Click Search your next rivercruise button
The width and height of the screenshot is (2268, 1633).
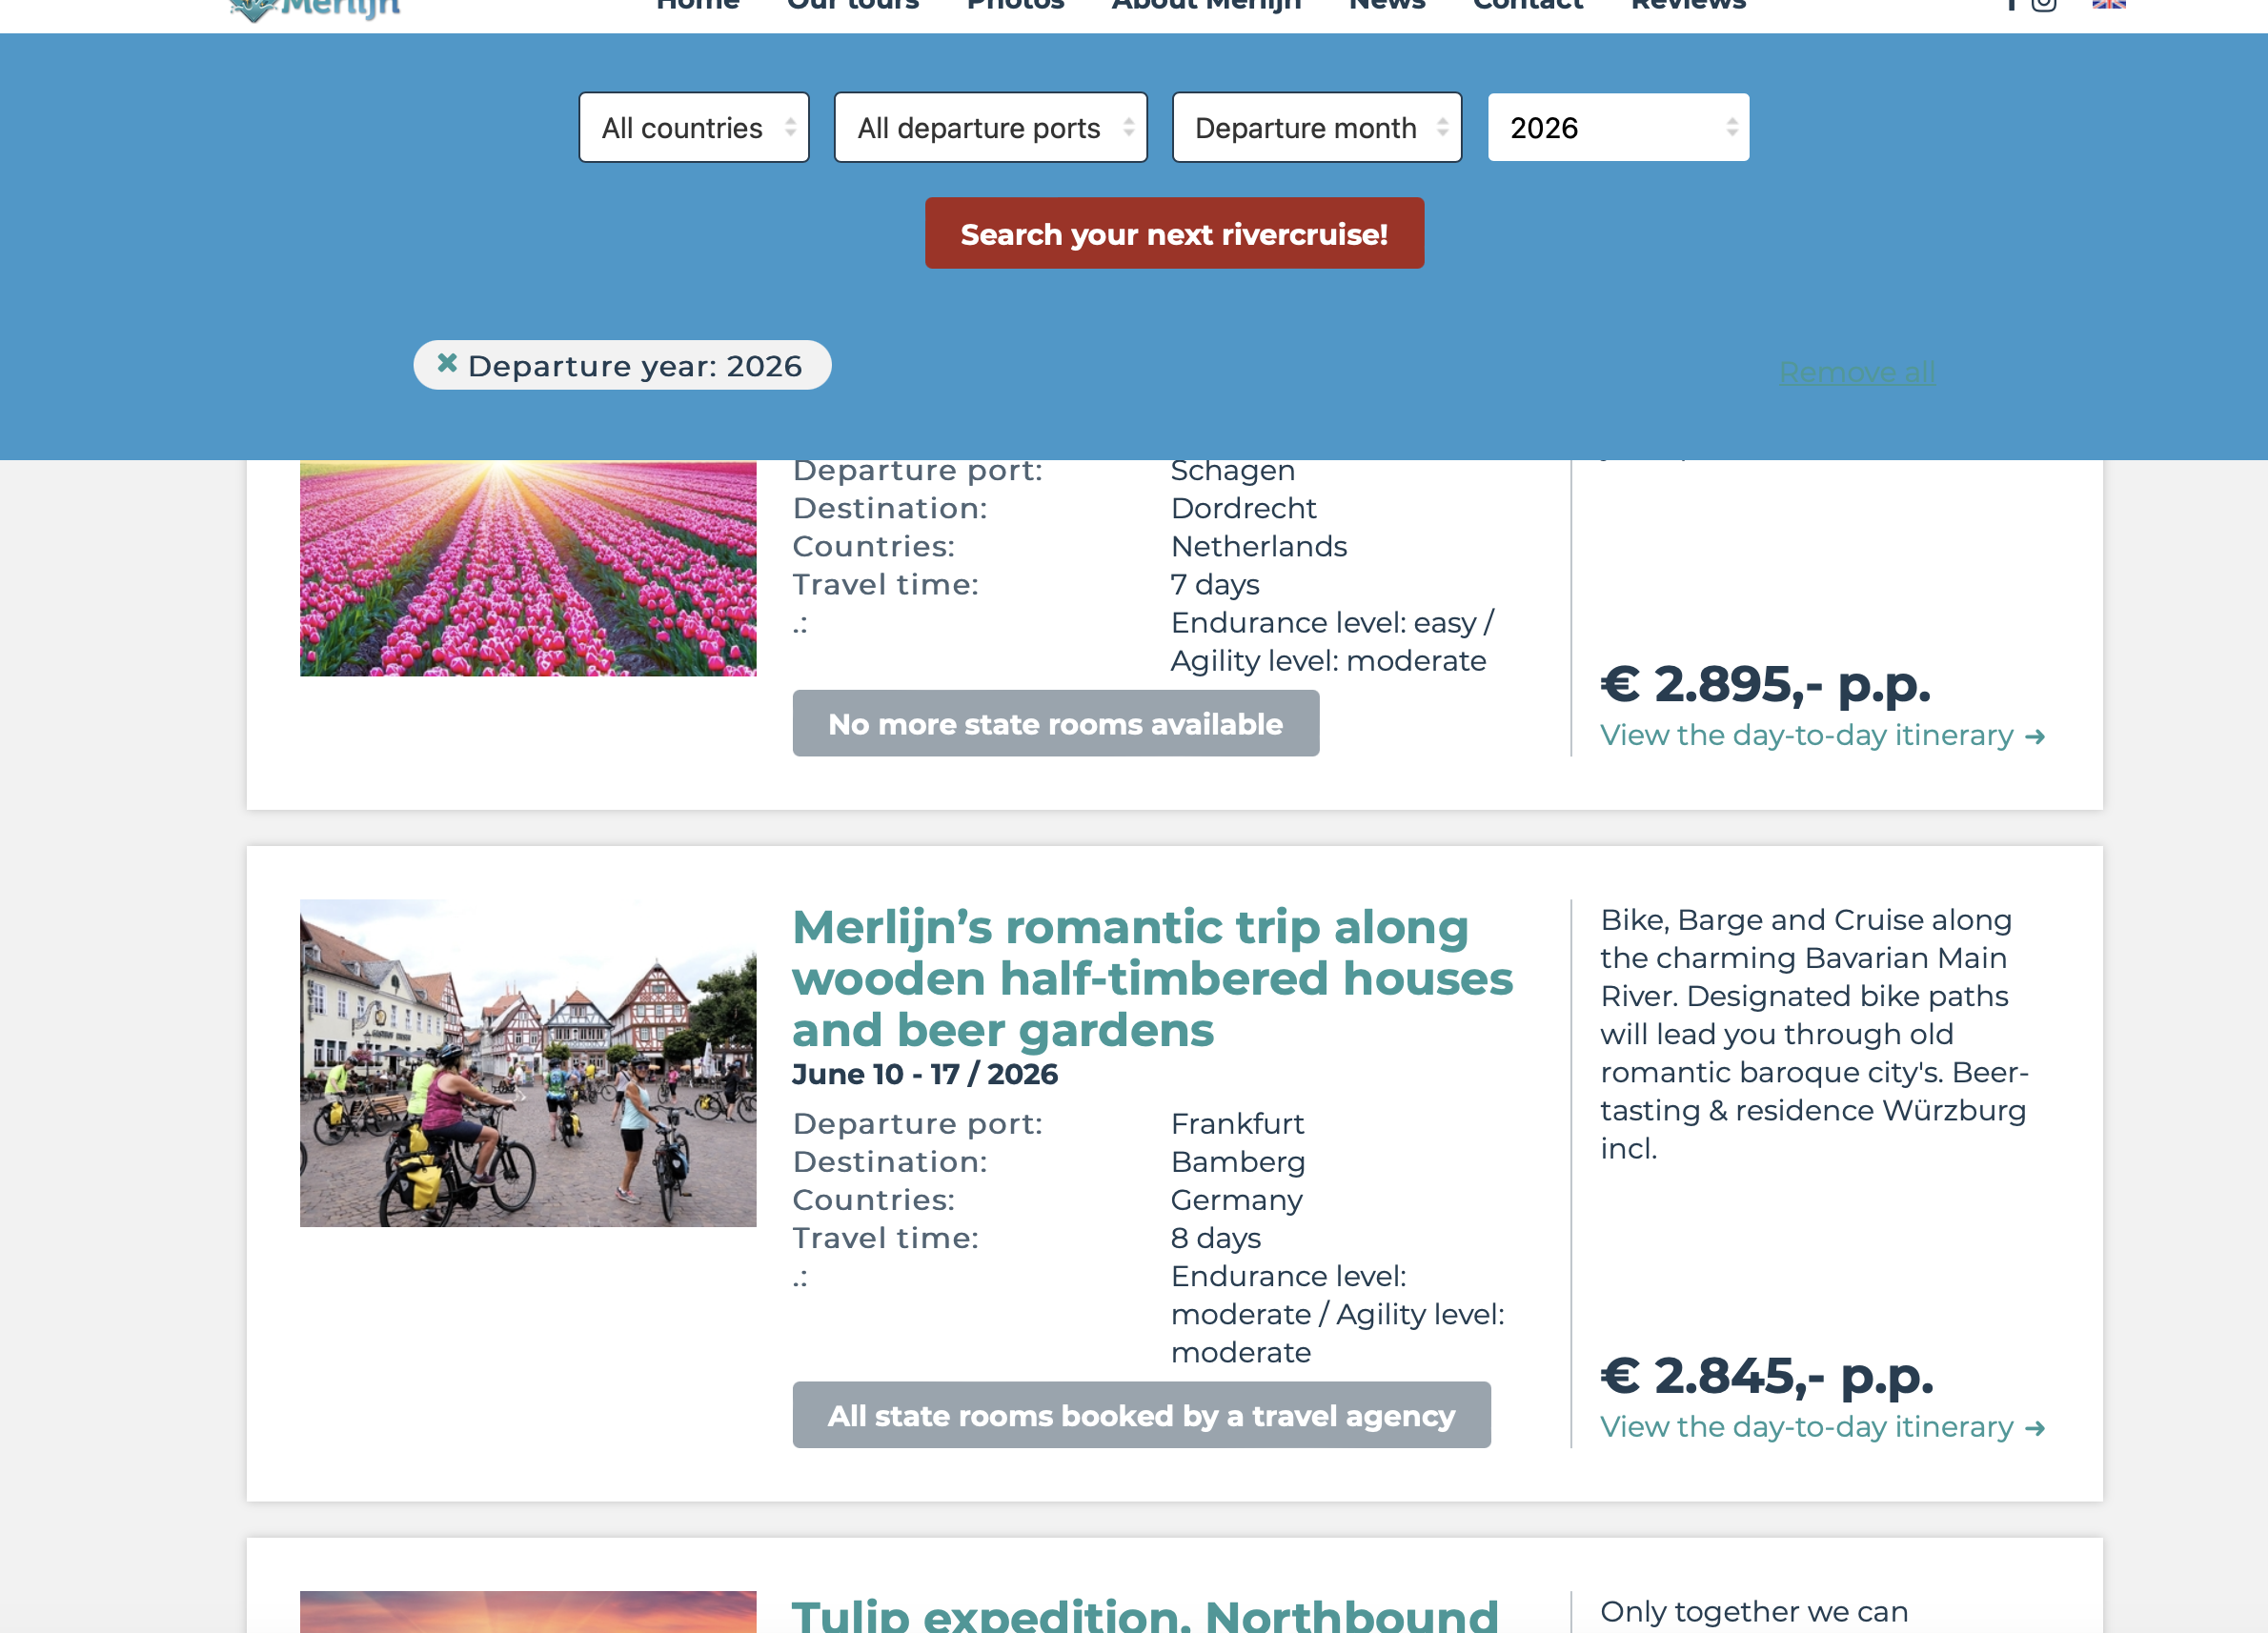click(1174, 233)
